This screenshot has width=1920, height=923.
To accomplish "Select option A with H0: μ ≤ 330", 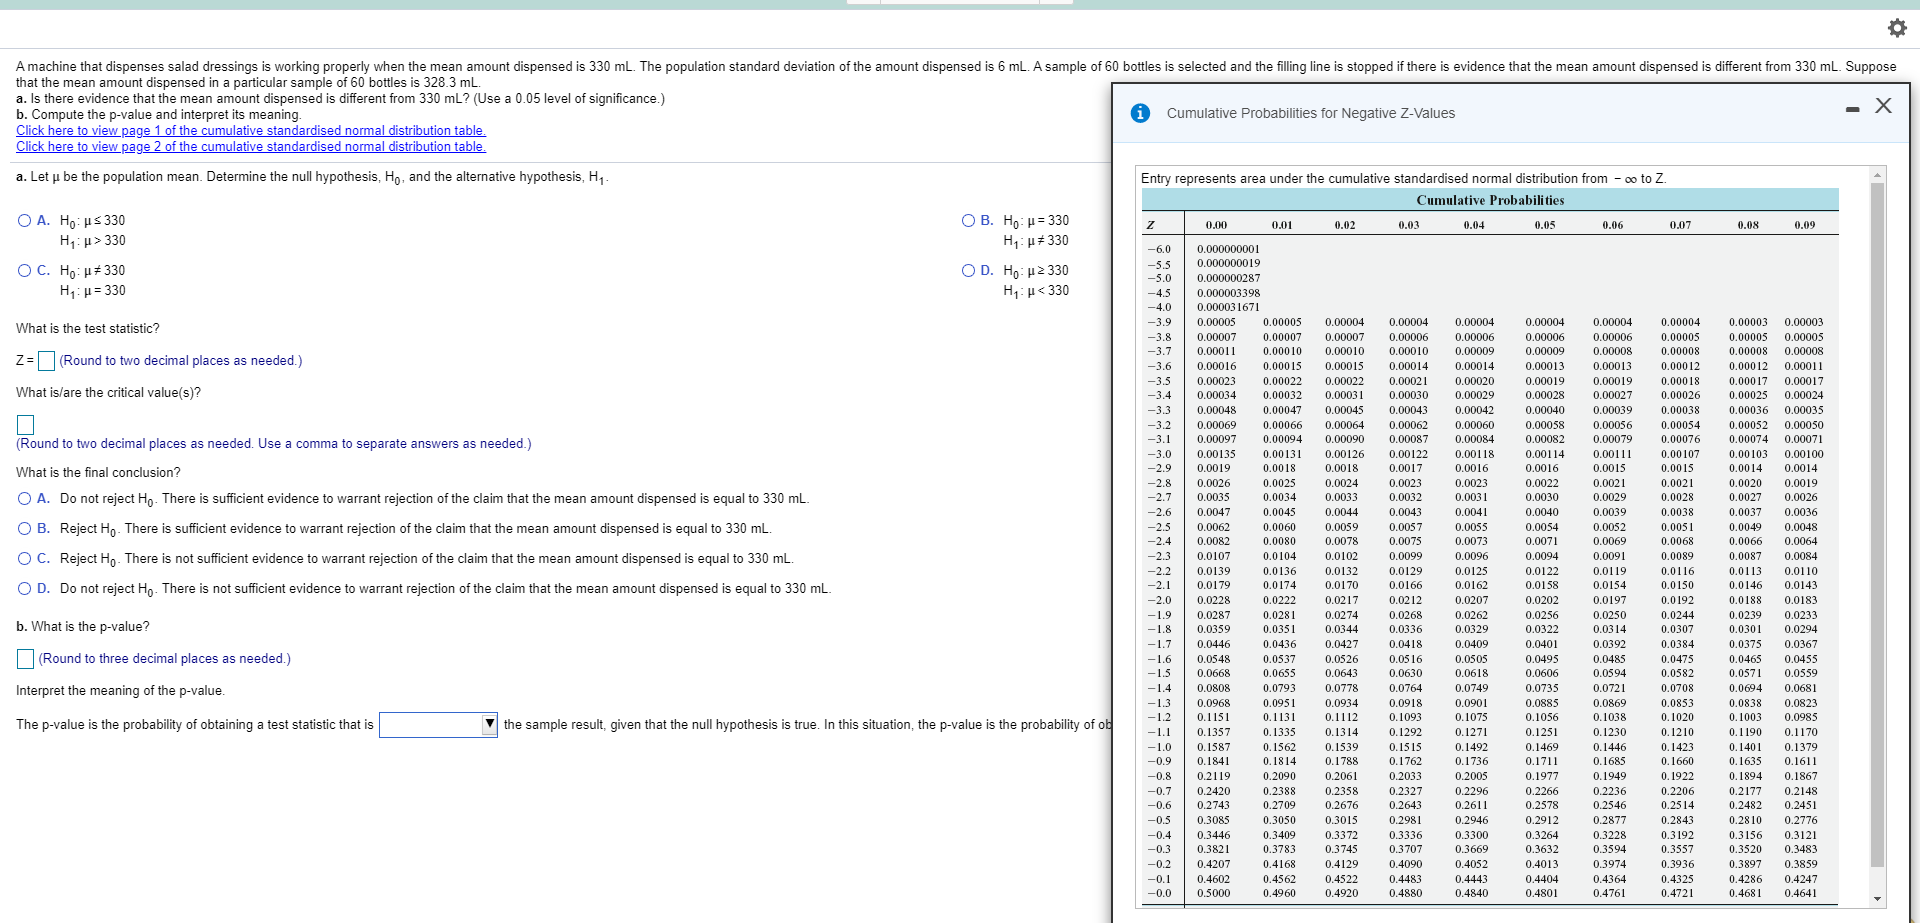I will pos(24,220).
